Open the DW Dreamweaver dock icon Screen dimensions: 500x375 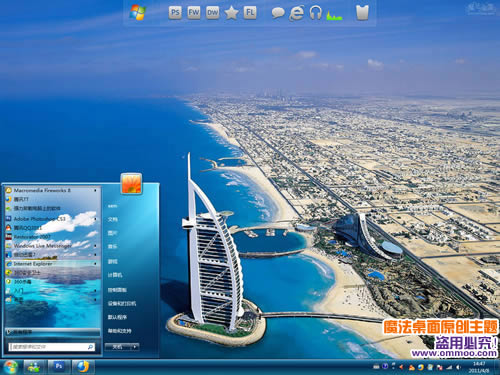pyautogui.click(x=212, y=13)
